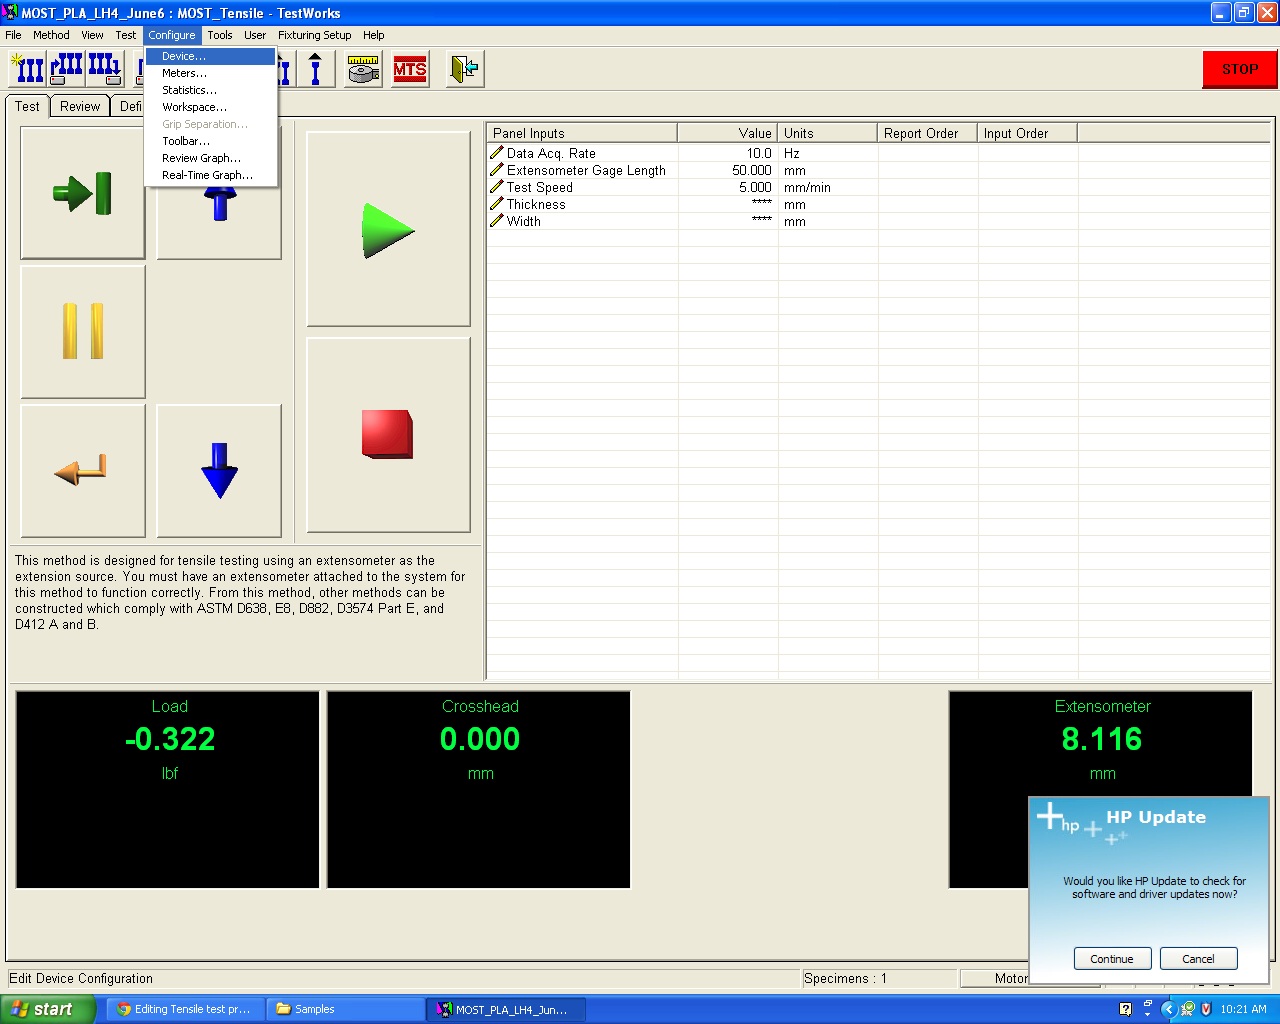
Task: Click the save sample toolbar icon
Action: tap(104, 69)
